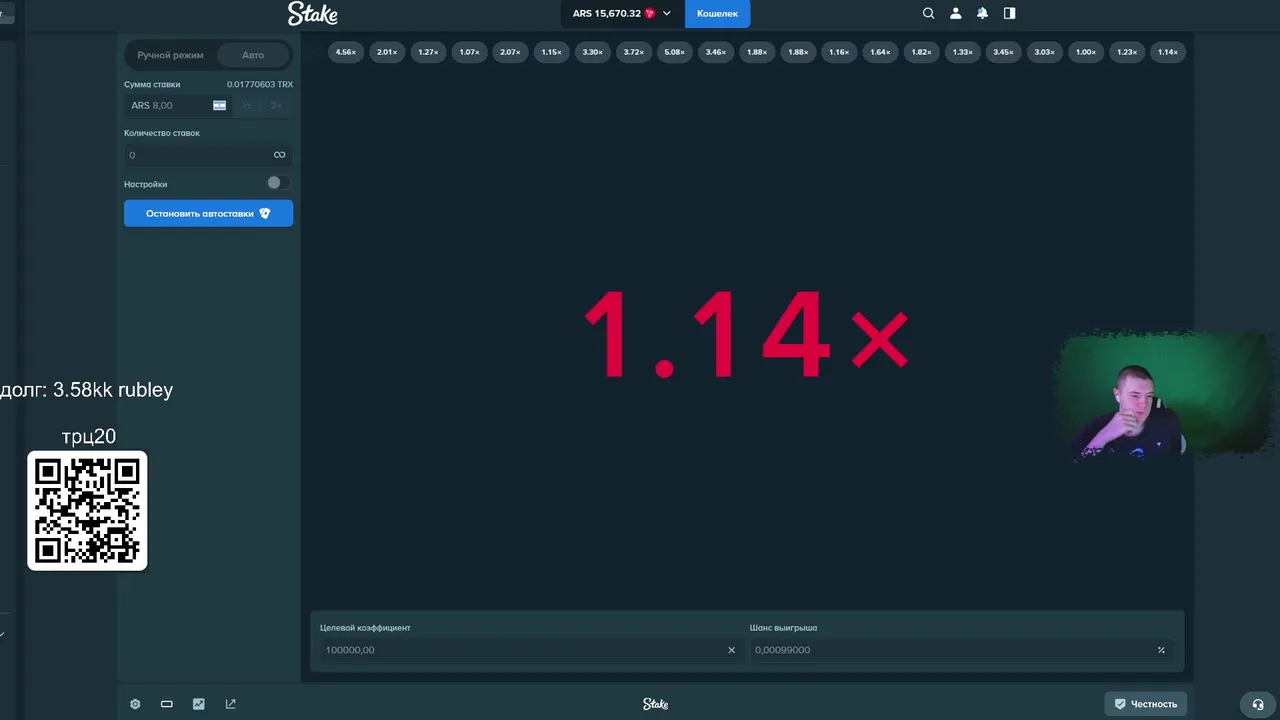The width and height of the screenshot is (1280, 720).
Task: Click the streamer webcam overlay
Action: [1160, 396]
